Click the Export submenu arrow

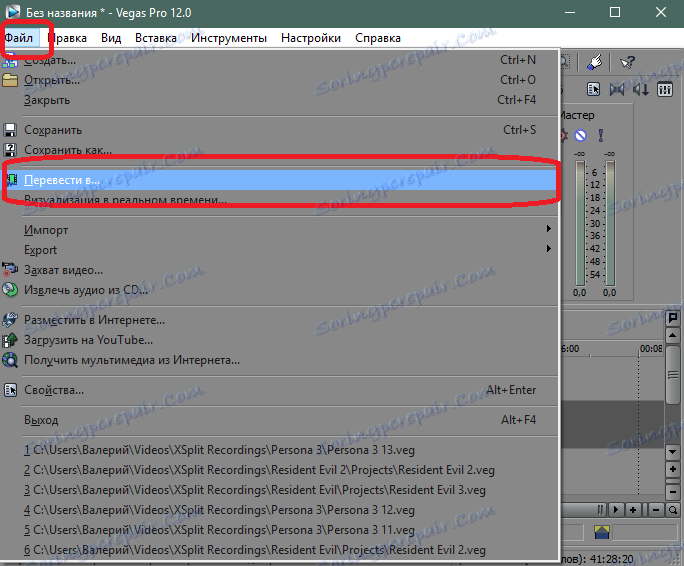pyautogui.click(x=549, y=249)
